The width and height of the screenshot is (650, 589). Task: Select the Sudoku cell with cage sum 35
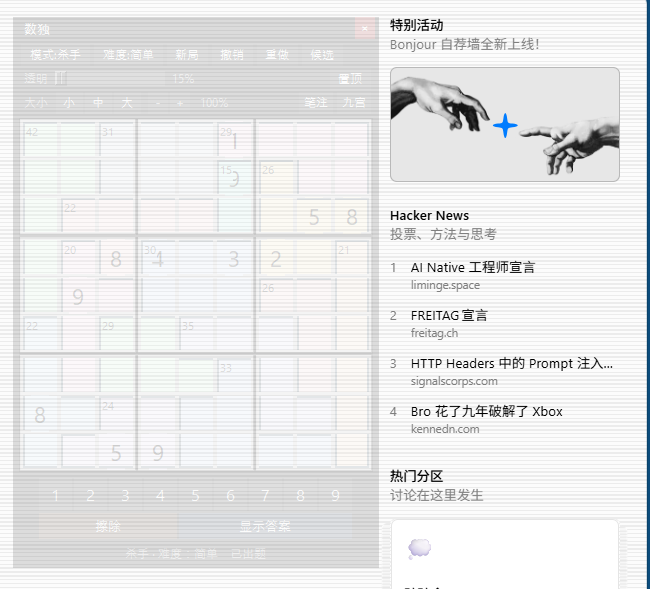point(196,335)
